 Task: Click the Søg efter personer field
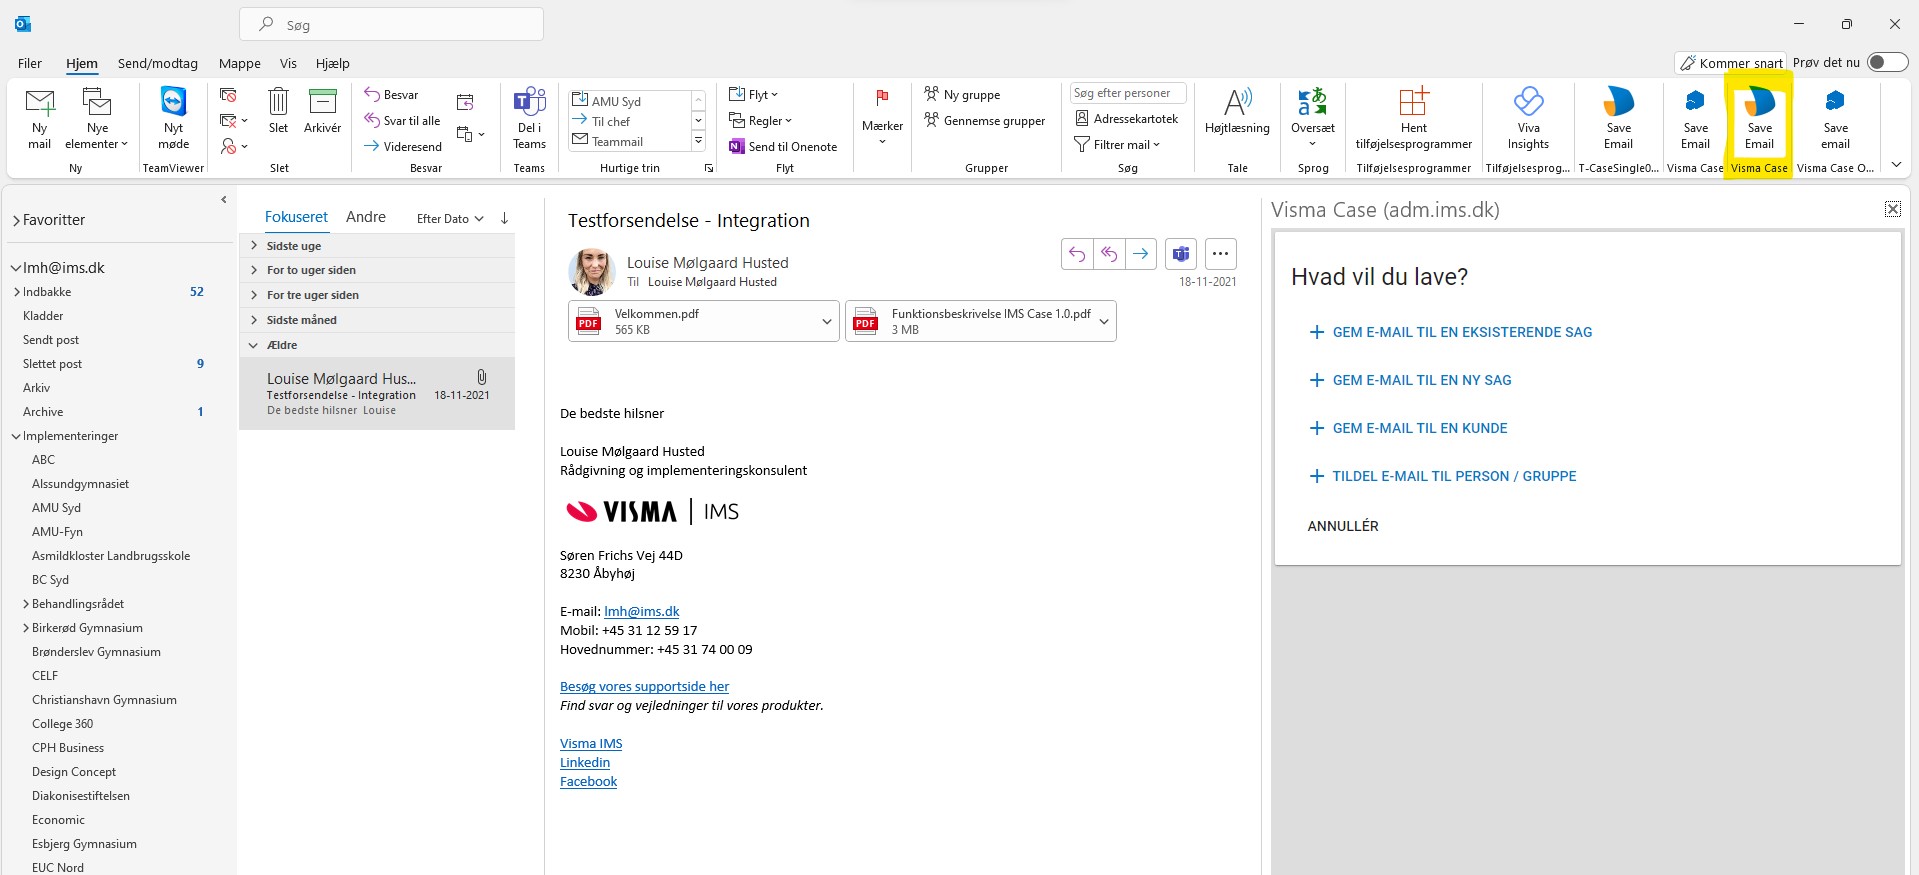point(1128,93)
